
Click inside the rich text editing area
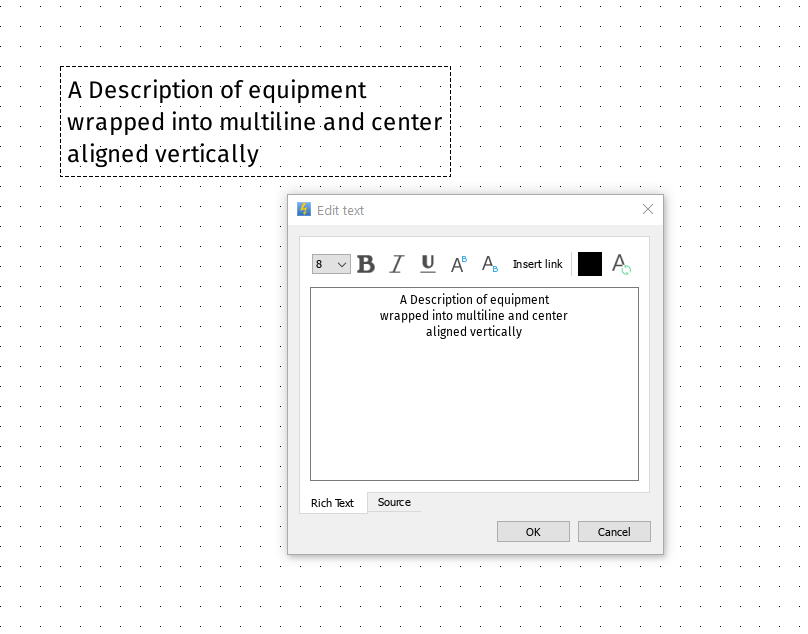click(x=474, y=410)
